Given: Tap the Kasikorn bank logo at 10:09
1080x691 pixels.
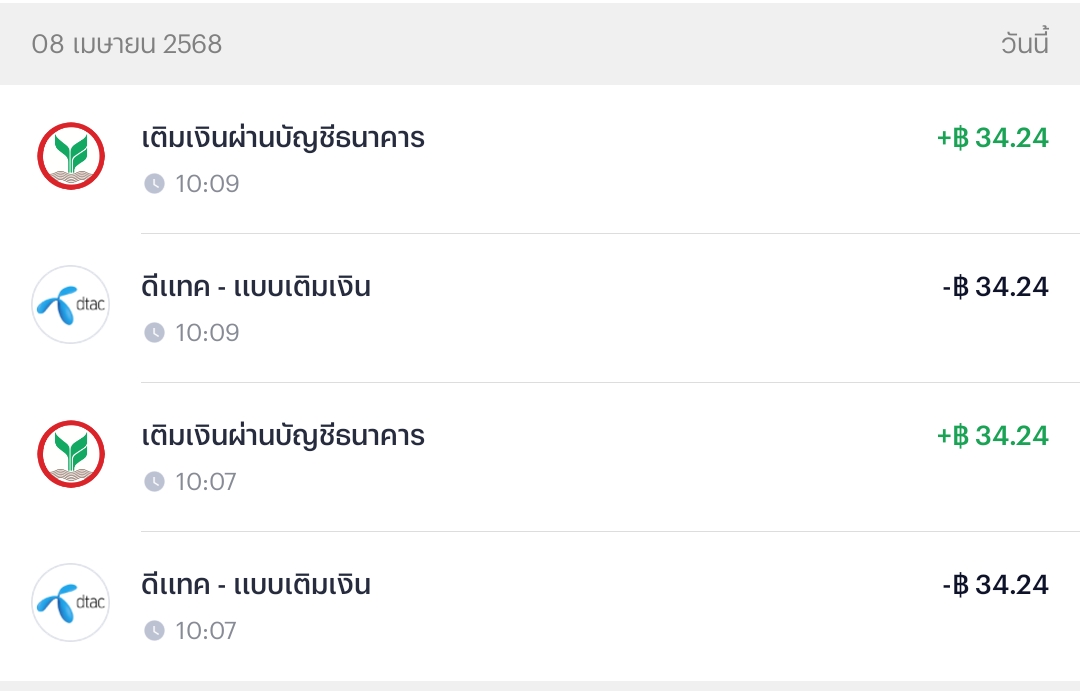Looking at the screenshot, I should (71, 156).
